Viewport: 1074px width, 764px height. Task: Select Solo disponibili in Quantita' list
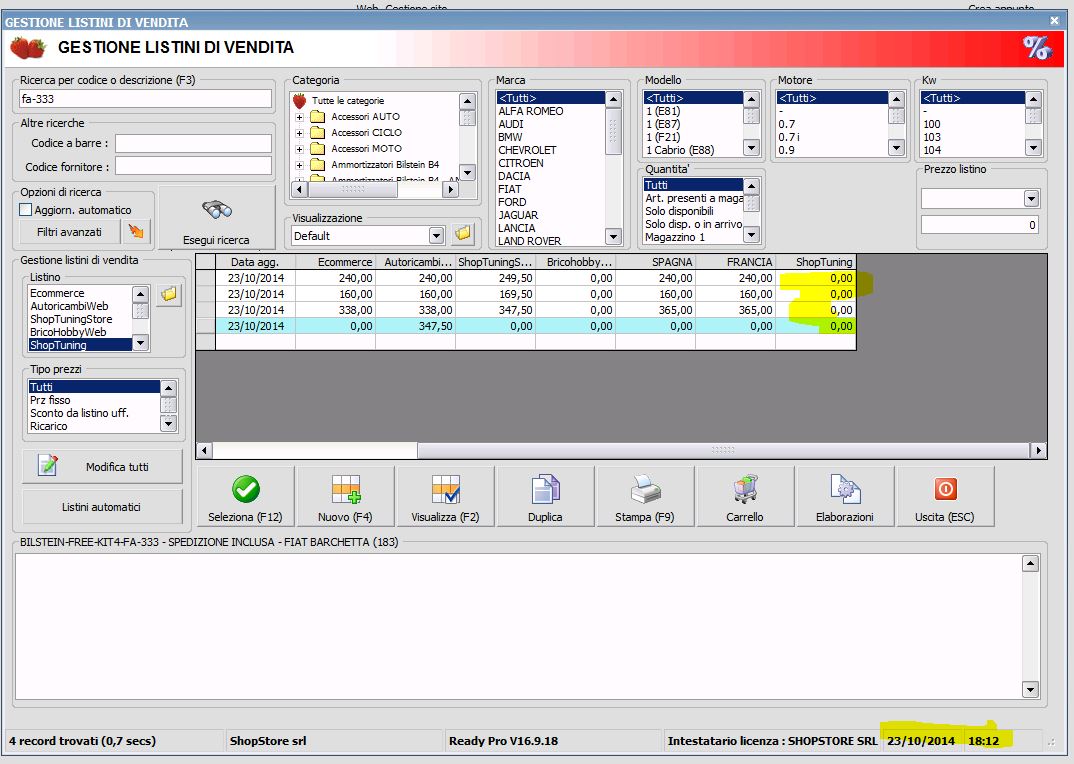693,211
